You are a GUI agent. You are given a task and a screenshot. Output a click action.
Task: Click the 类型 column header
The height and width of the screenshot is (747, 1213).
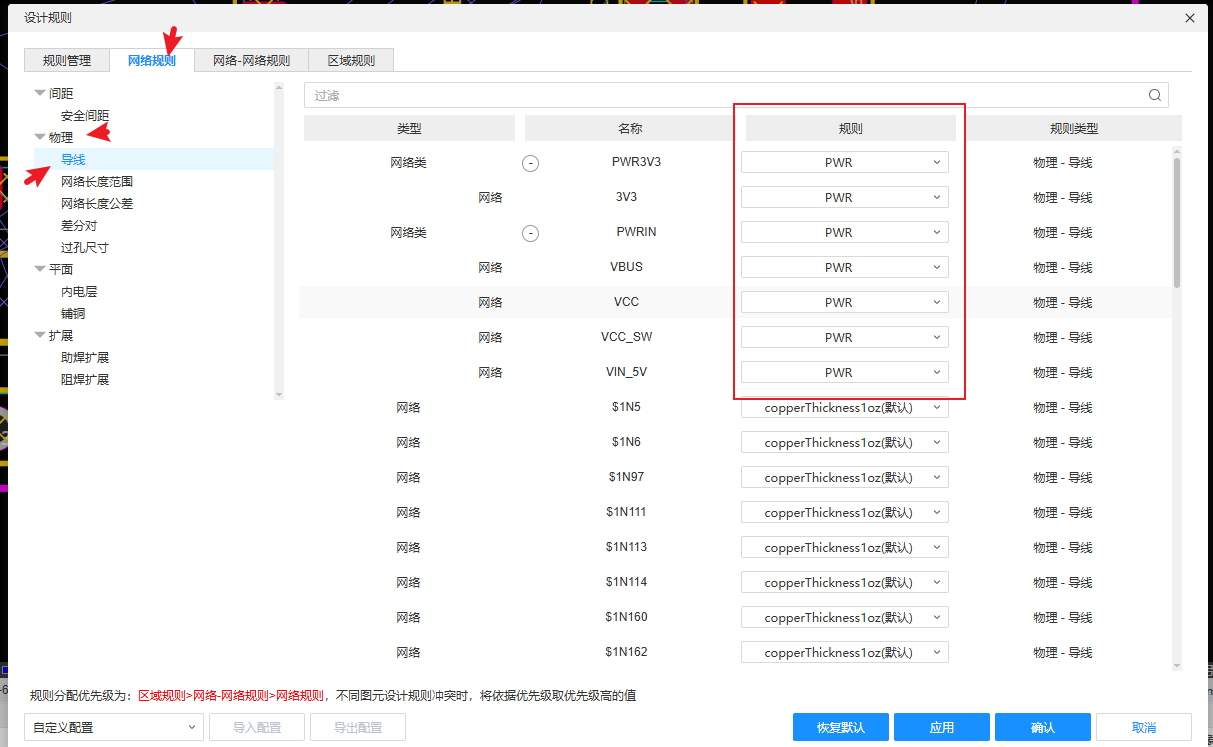tap(409, 128)
